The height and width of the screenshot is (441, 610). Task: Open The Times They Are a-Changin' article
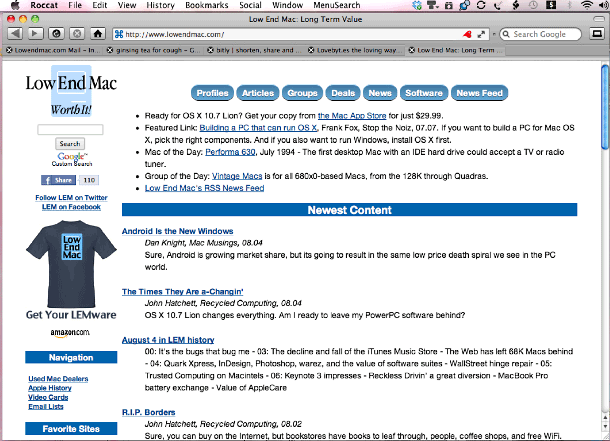click(182, 292)
